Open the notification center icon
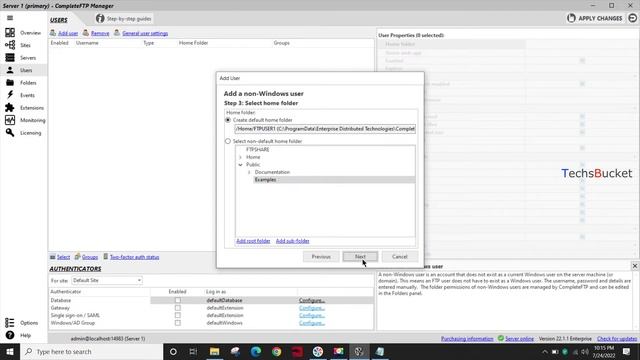The image size is (640, 360). (x=627, y=351)
